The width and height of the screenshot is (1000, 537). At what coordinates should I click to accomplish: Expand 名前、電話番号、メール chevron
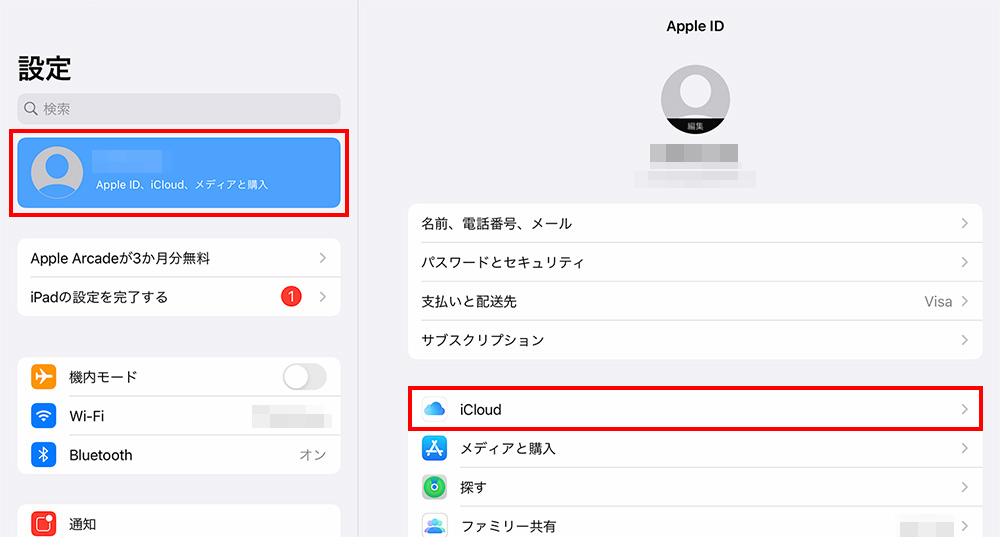pos(964,223)
